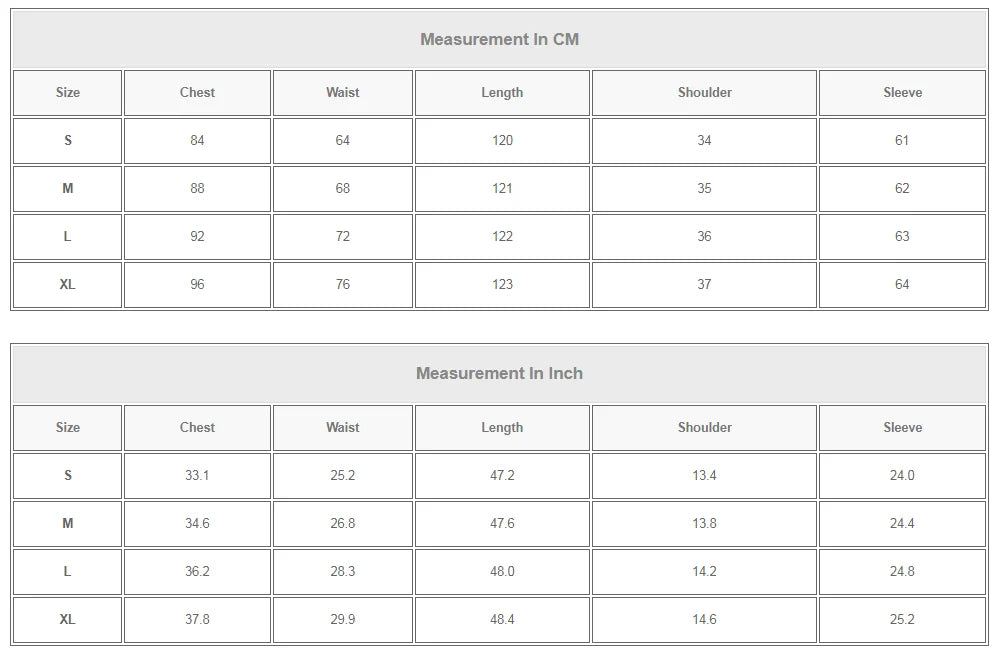The height and width of the screenshot is (660, 999).
Task: Select the M size row label in Inch table
Action: point(67,524)
